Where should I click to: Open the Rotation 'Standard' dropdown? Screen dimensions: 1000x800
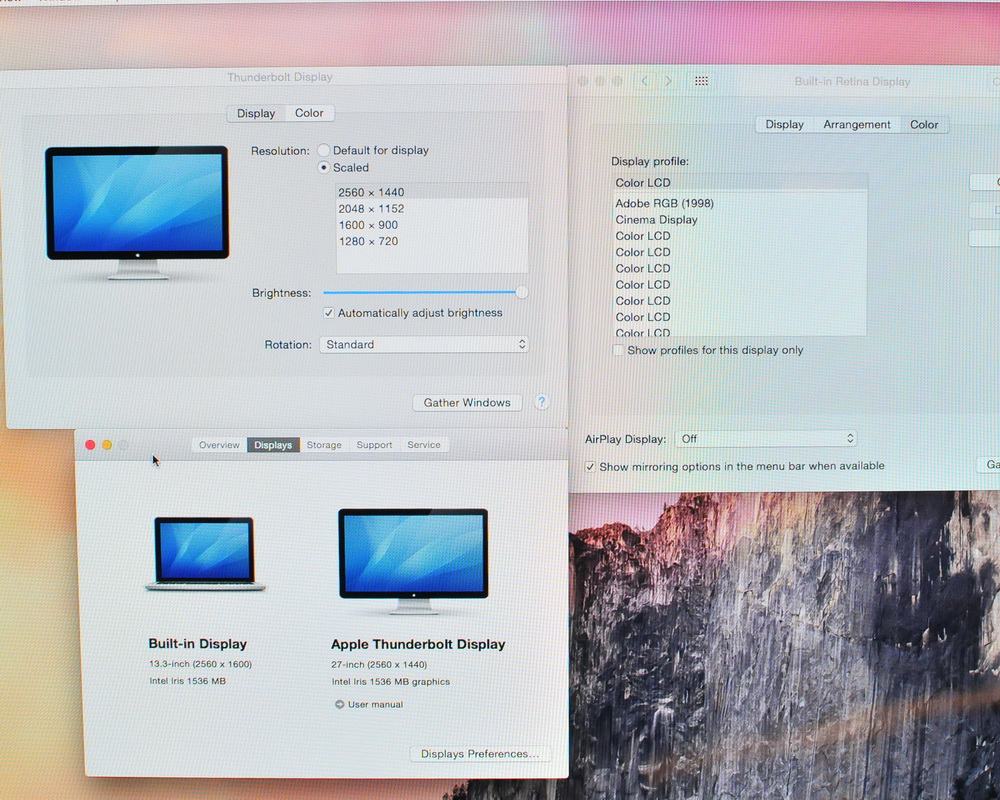point(424,344)
